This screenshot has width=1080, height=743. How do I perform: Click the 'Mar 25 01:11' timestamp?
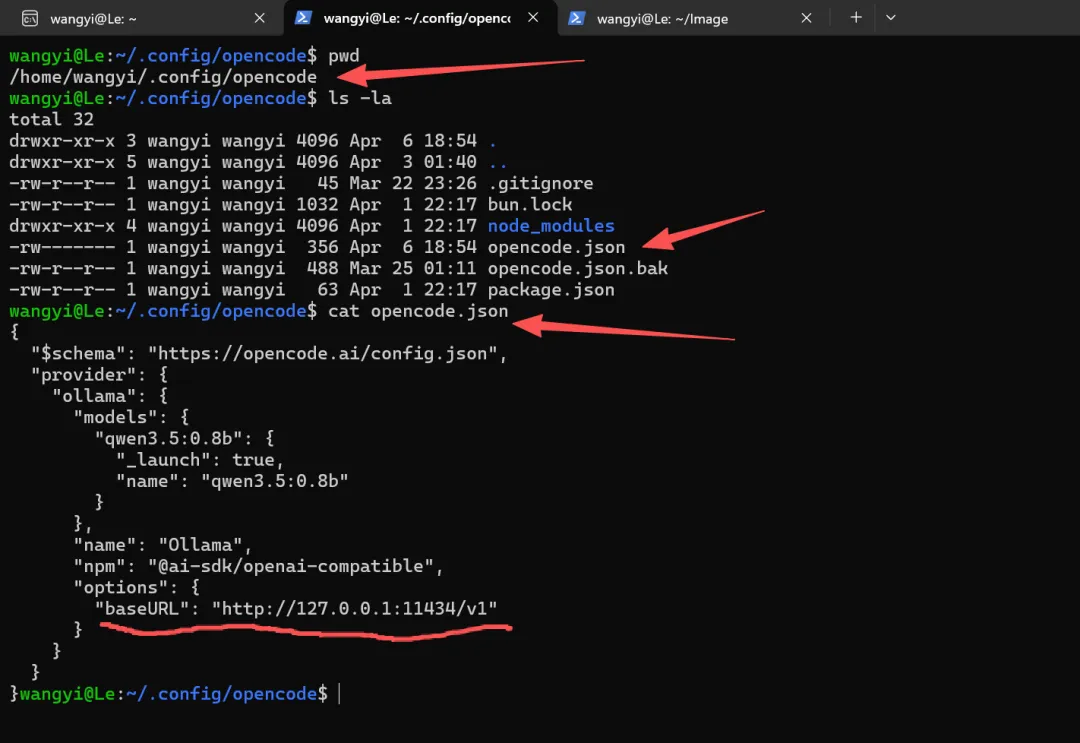coord(413,269)
